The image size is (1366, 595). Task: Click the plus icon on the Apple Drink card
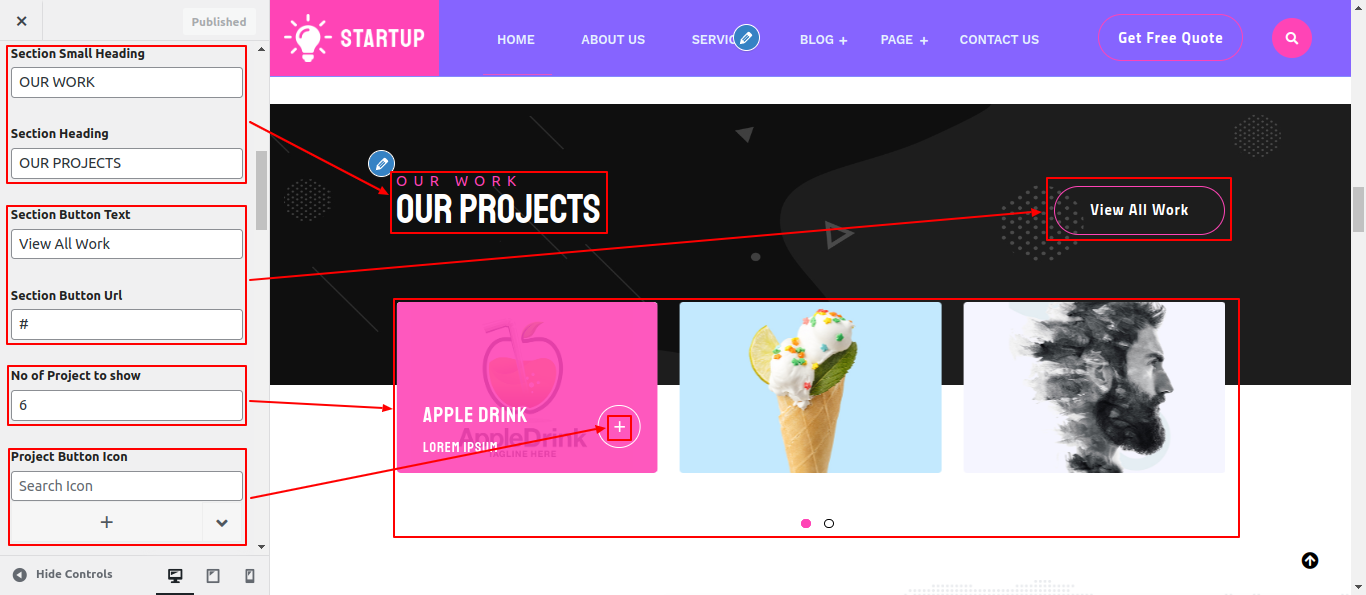pos(619,427)
